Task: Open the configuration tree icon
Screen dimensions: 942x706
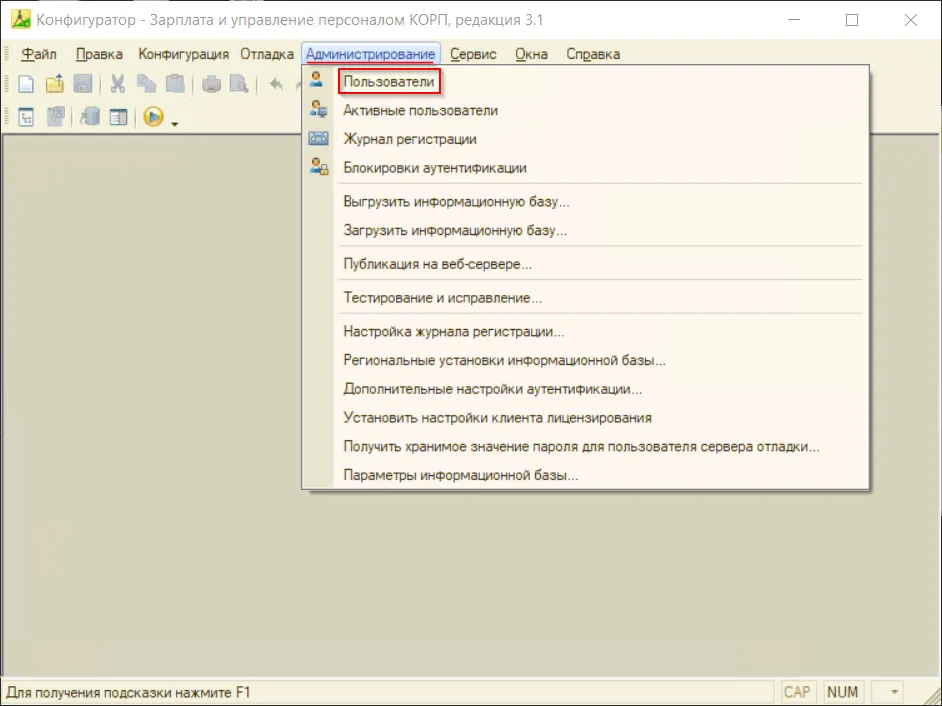Action: (x=27, y=117)
